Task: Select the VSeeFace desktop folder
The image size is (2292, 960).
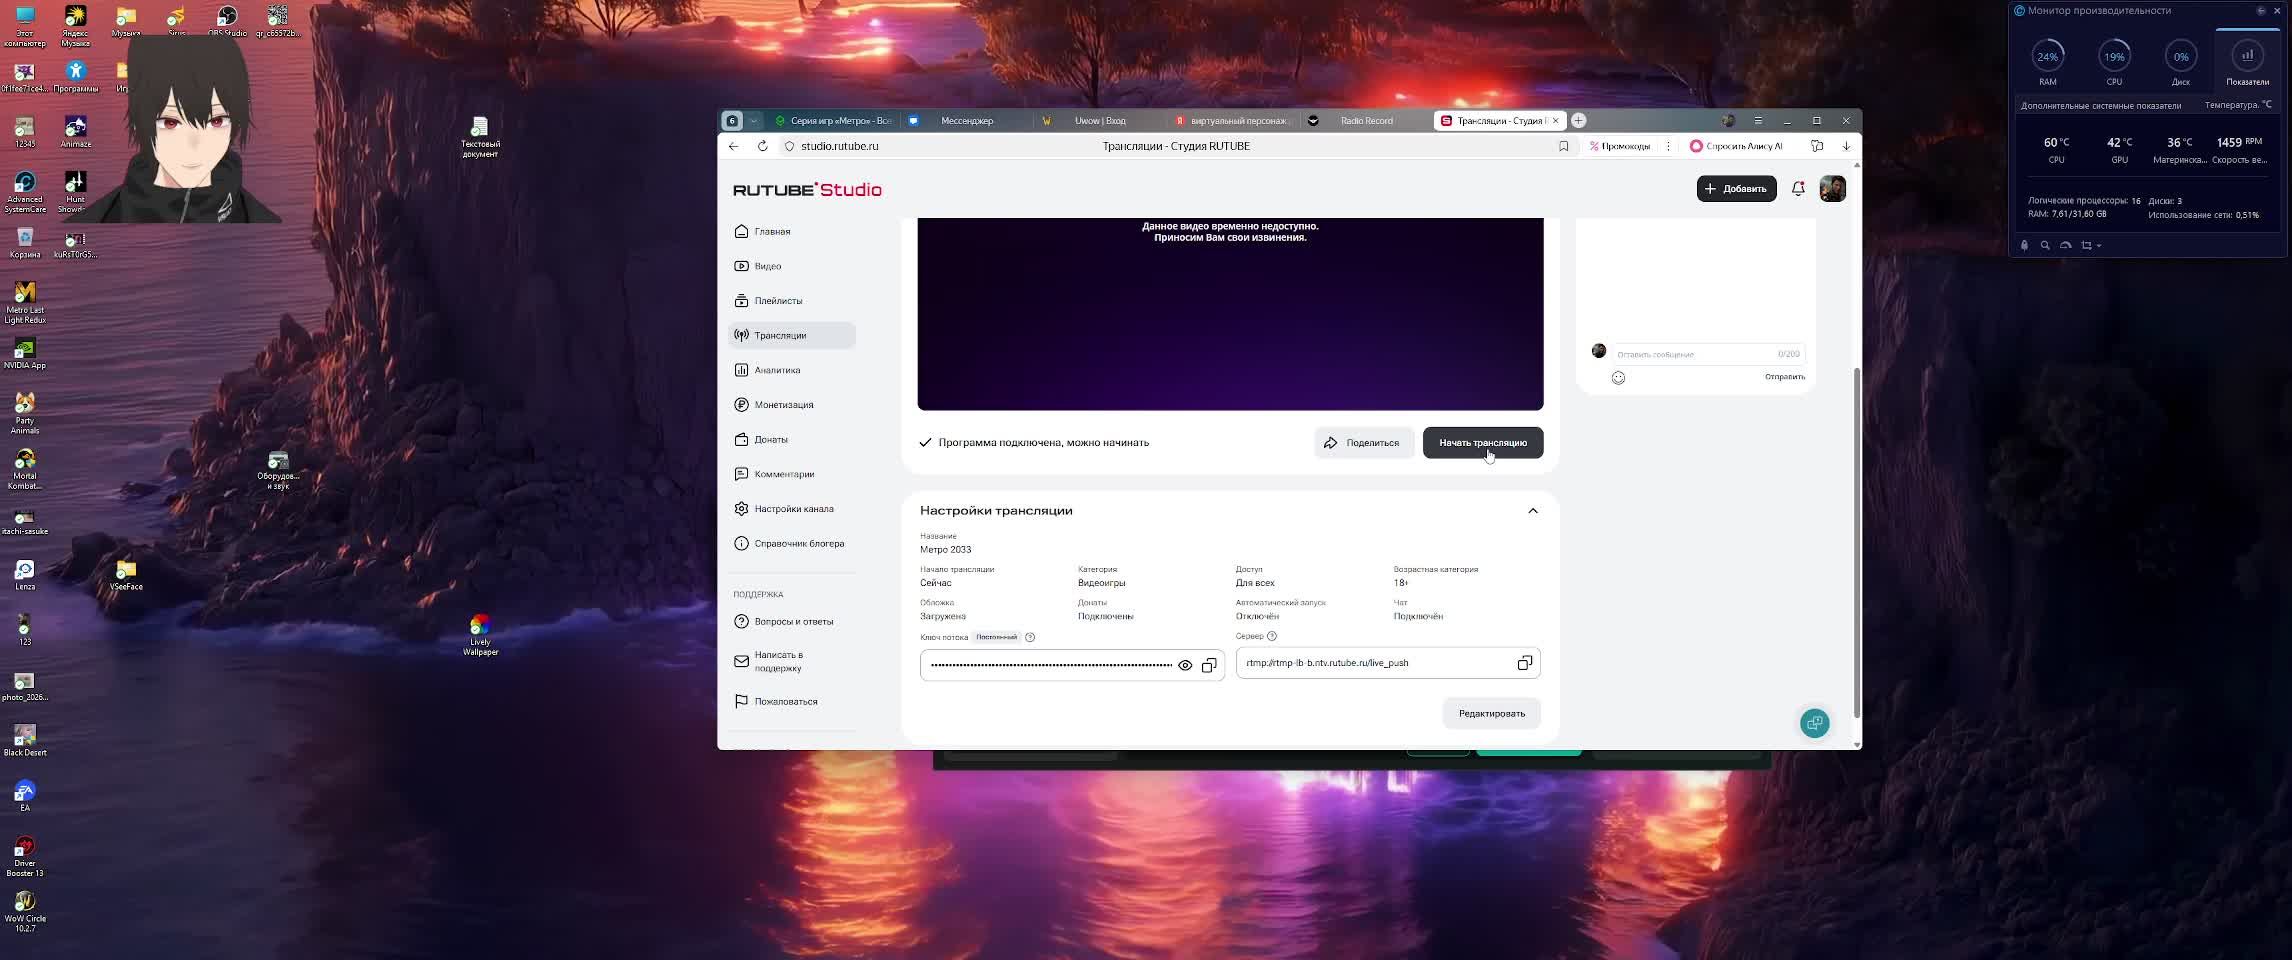Action: 126,575
